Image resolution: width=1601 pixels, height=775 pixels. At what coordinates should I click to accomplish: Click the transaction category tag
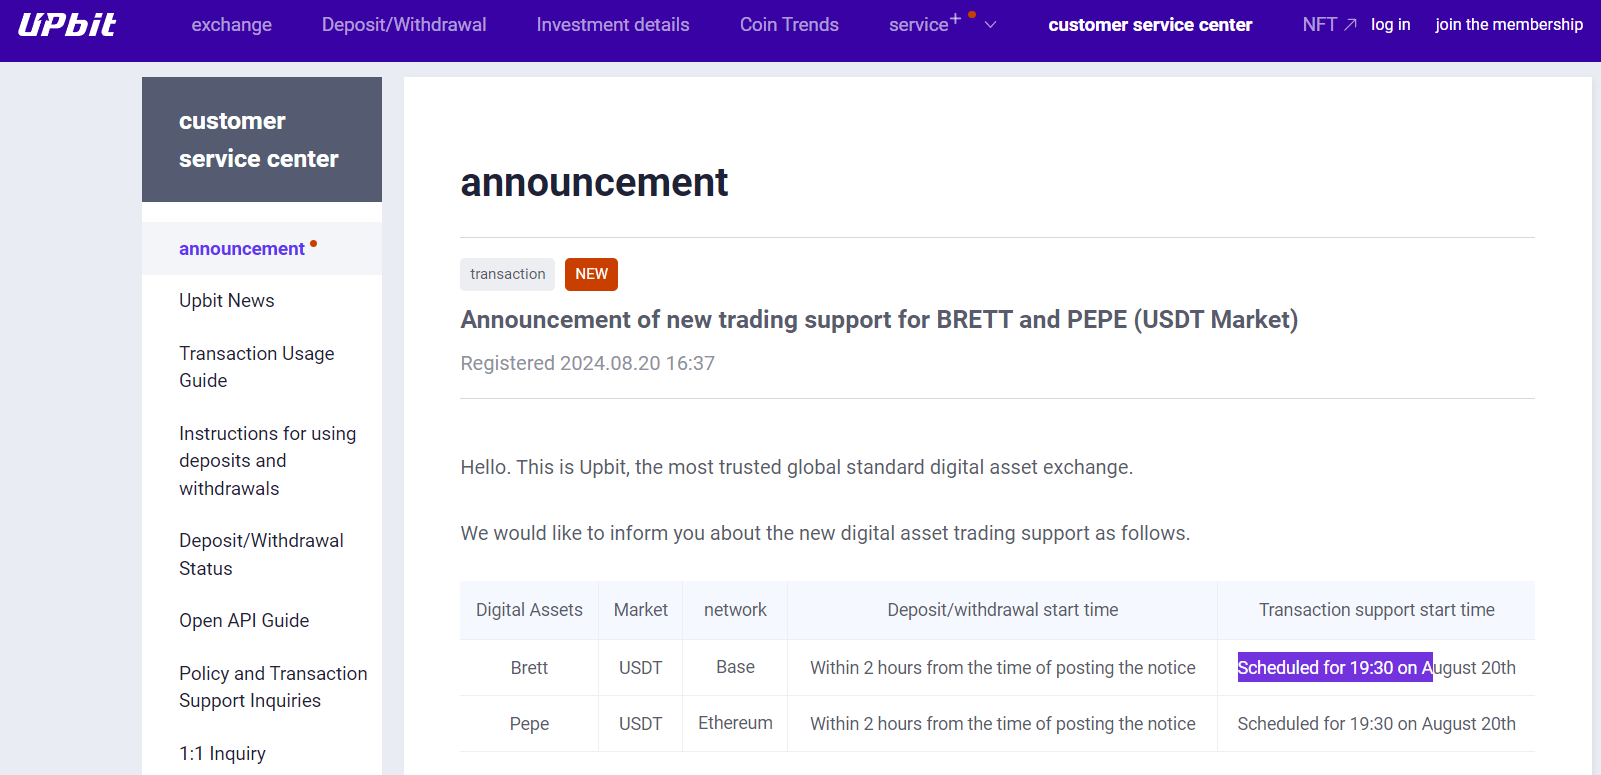click(508, 274)
